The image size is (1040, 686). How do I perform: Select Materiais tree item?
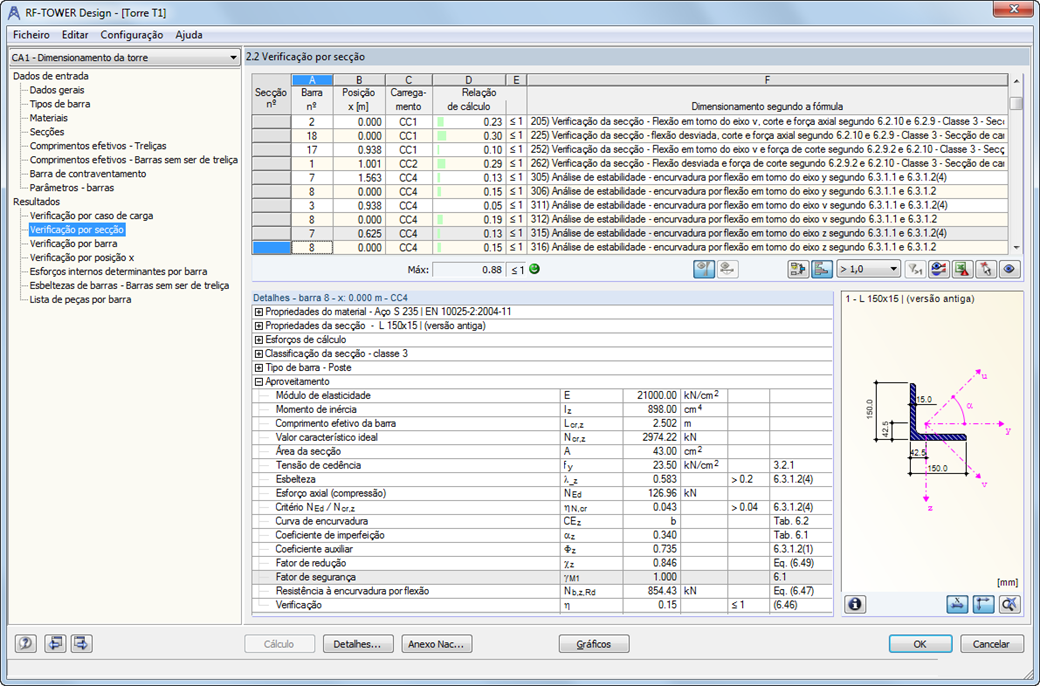[48, 117]
